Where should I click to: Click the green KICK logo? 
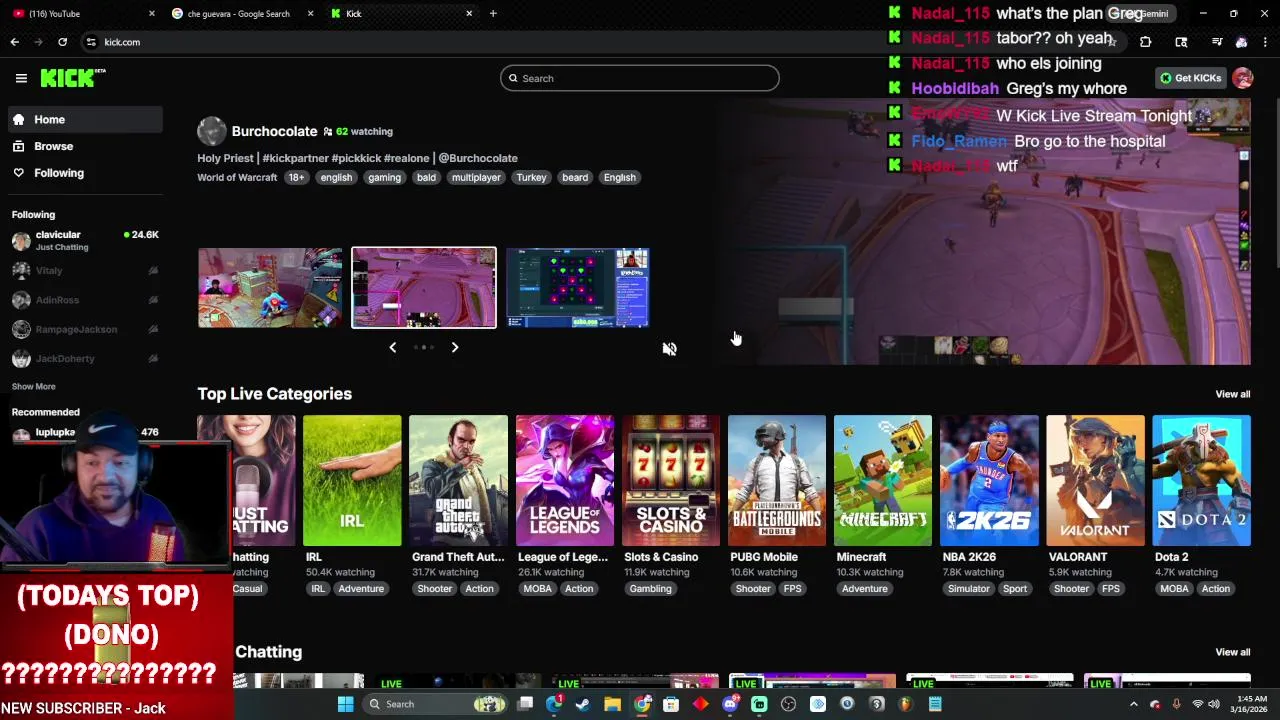pyautogui.click(x=72, y=78)
